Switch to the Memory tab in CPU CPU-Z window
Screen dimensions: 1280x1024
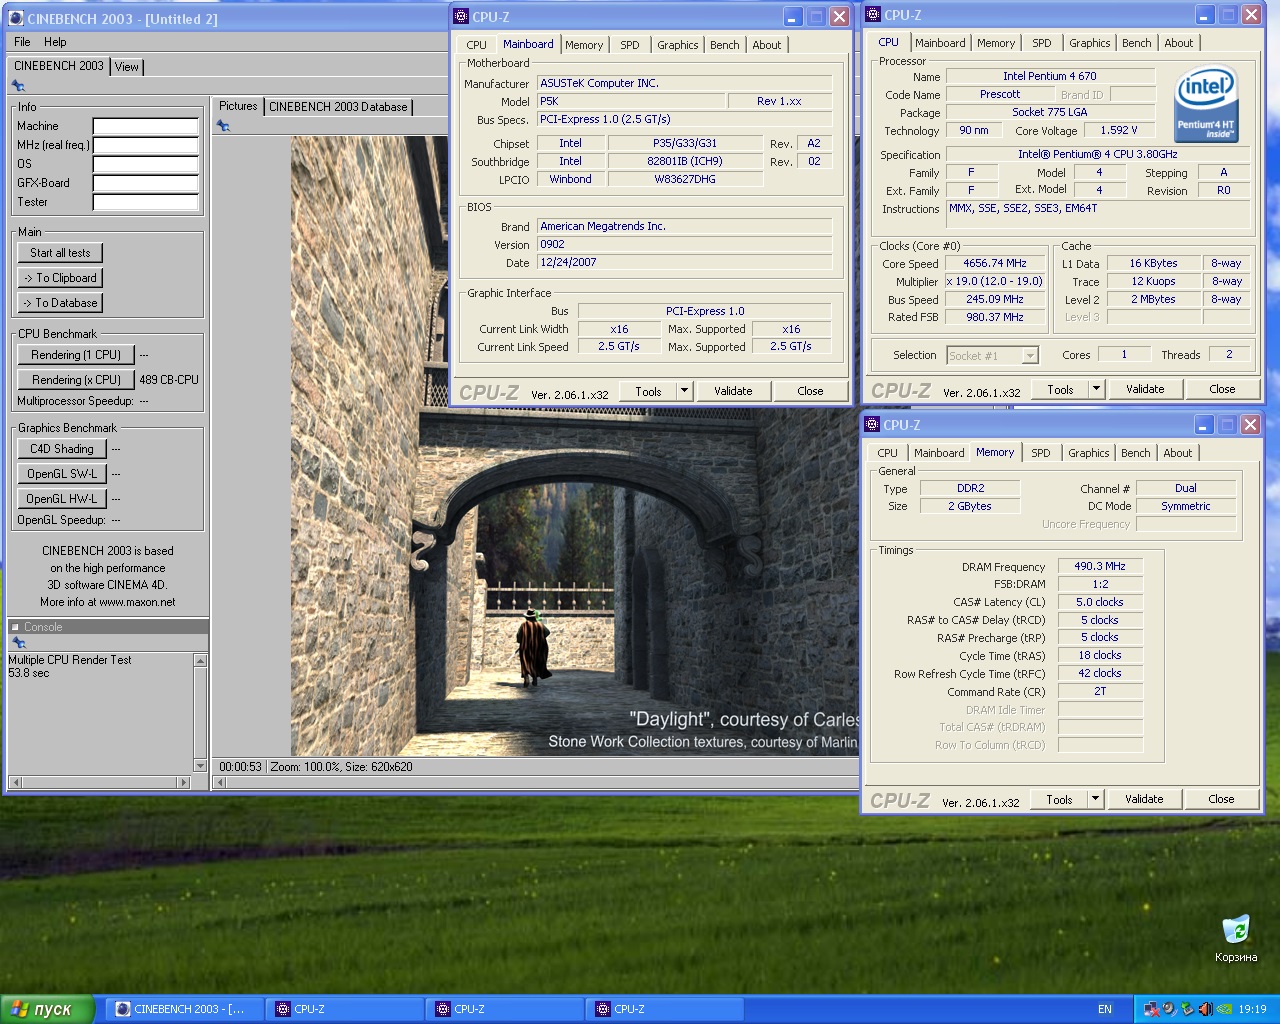click(x=996, y=43)
